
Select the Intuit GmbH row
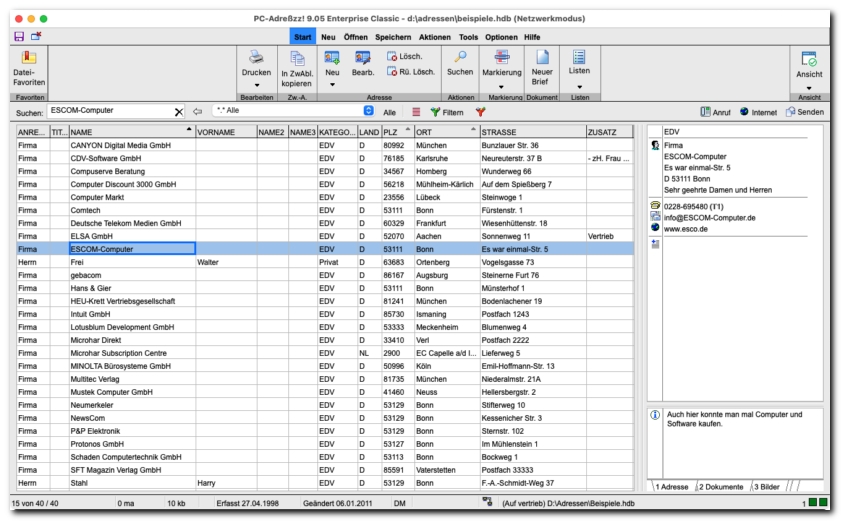(x=325, y=314)
